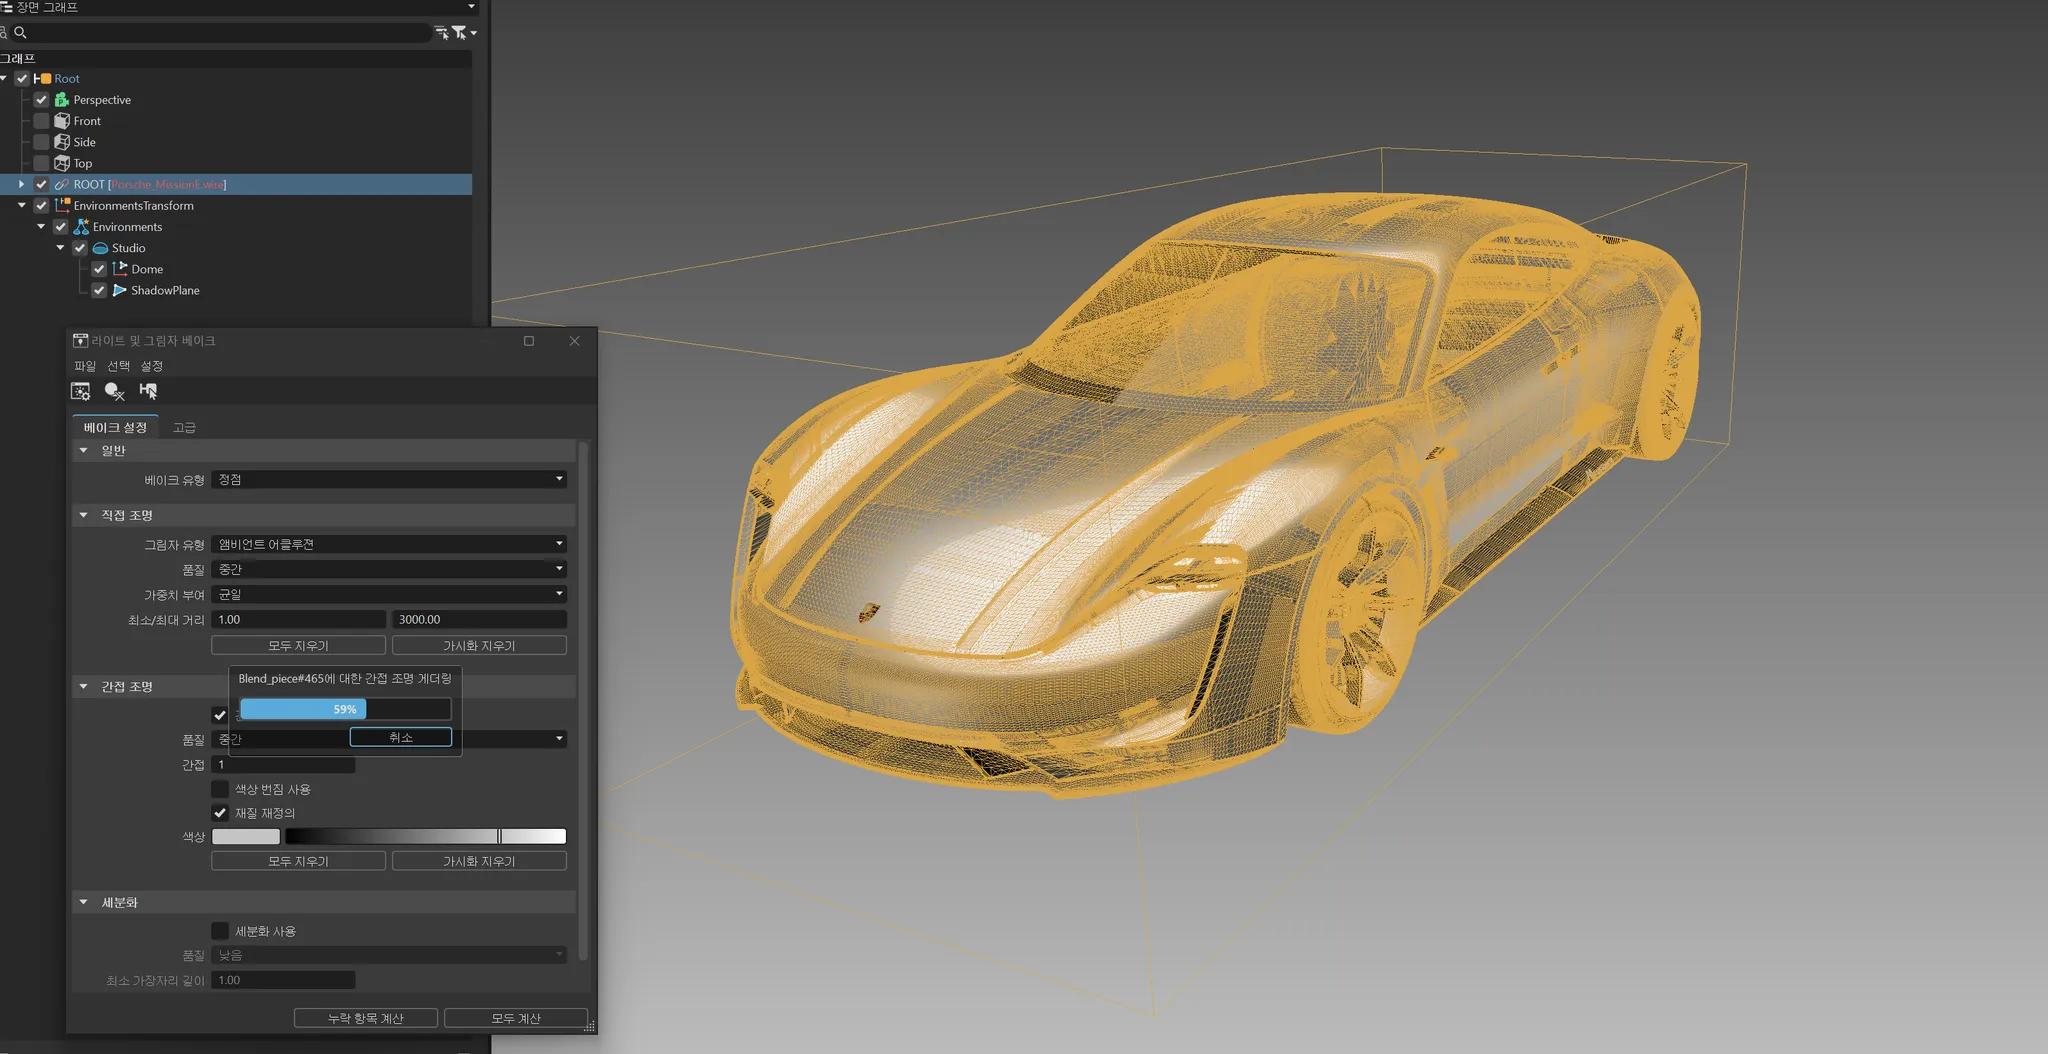Click the filter selected nodes icon

click(x=441, y=33)
